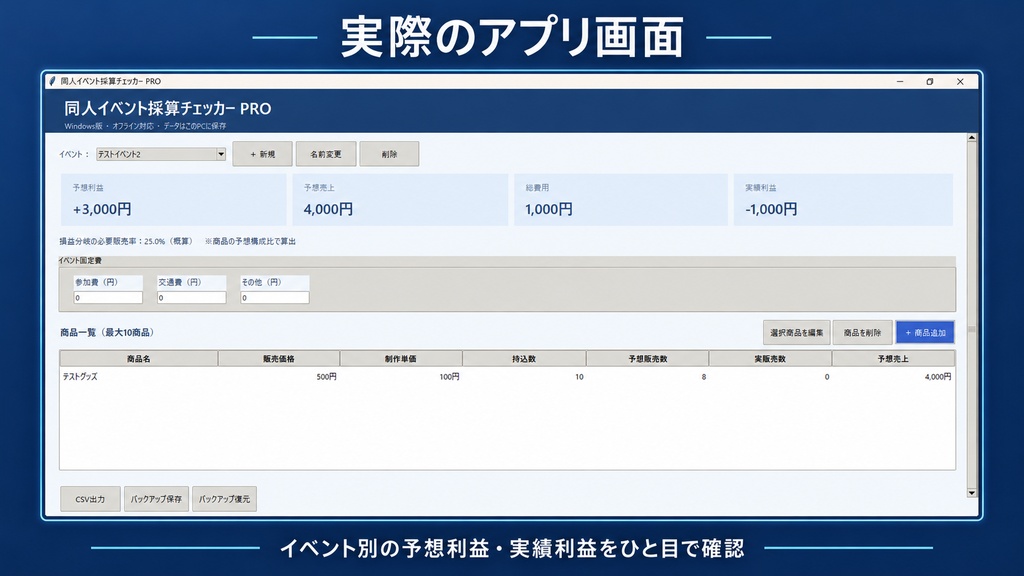Screen dimensions: 1024x576
Task: Click 選択商品を編集 button
Action: 797,332
